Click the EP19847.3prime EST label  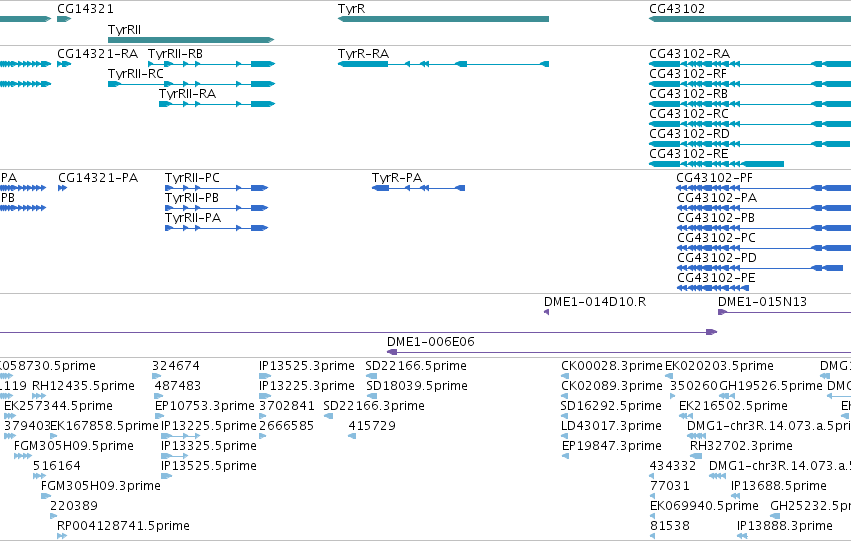tap(612, 447)
